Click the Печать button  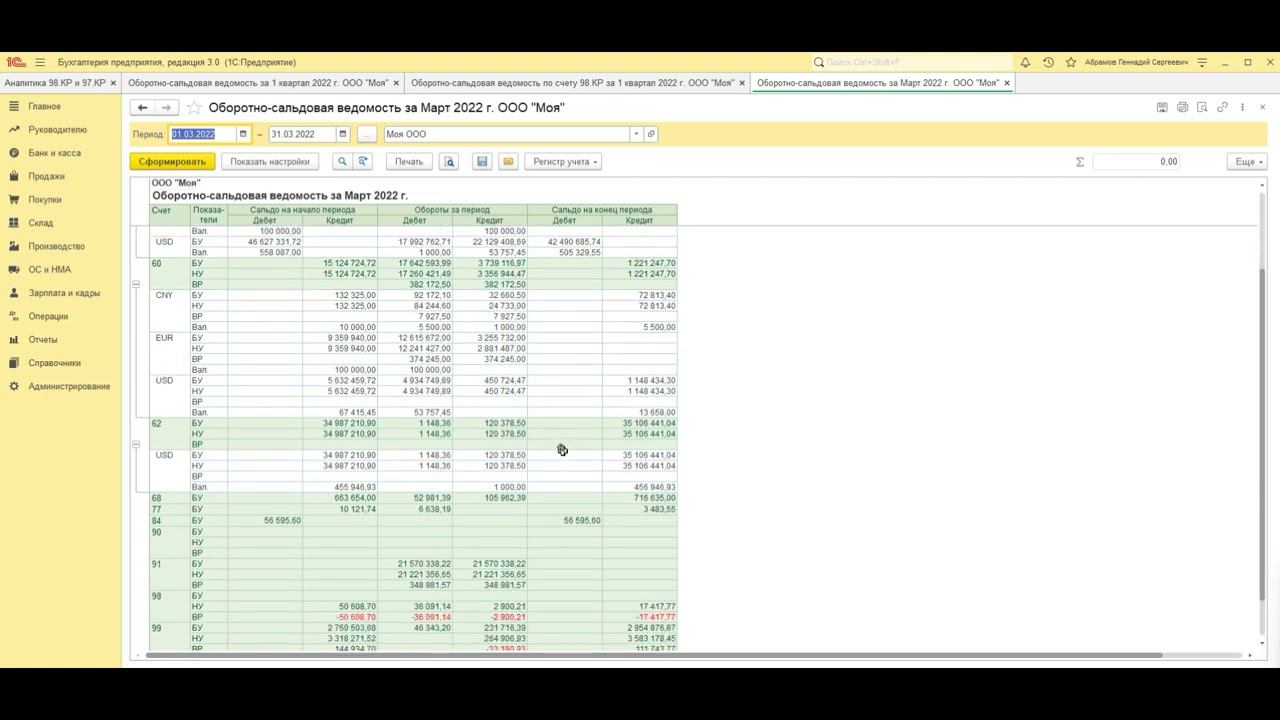click(x=409, y=161)
